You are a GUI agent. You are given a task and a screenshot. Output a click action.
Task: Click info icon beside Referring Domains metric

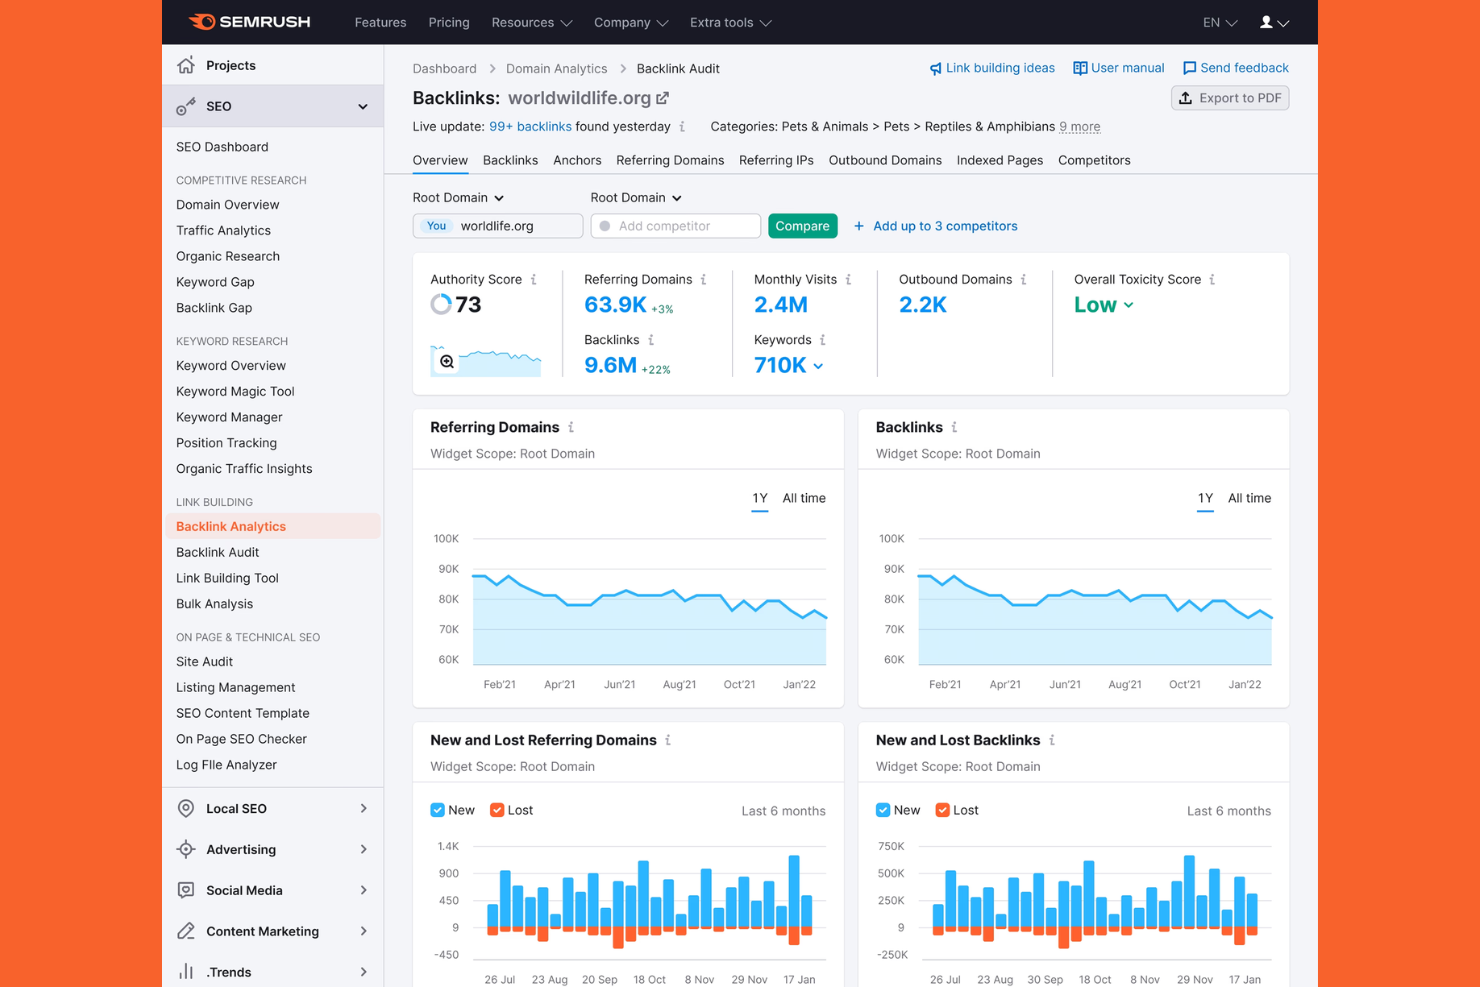(703, 280)
